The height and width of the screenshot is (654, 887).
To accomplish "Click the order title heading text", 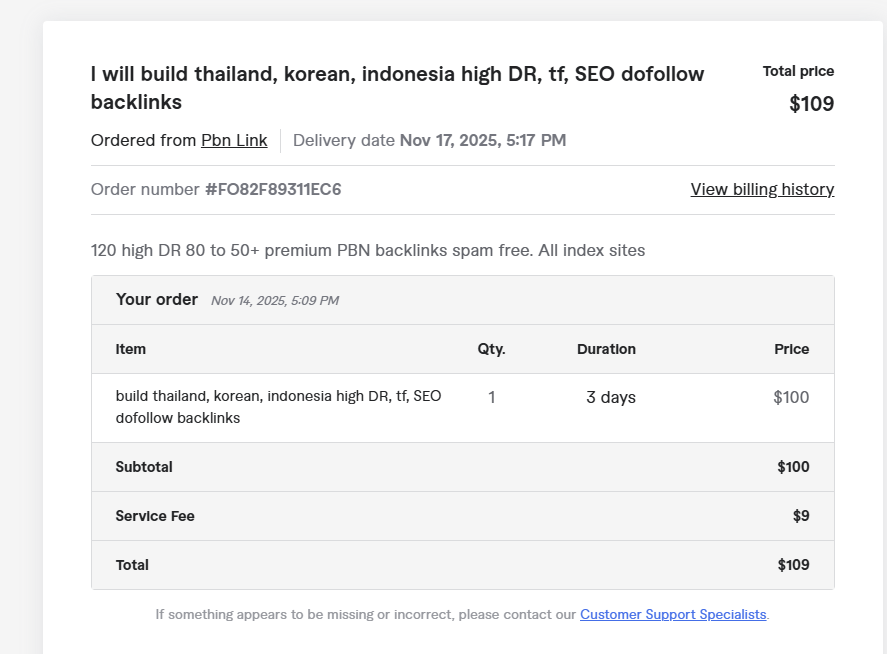I will point(397,88).
